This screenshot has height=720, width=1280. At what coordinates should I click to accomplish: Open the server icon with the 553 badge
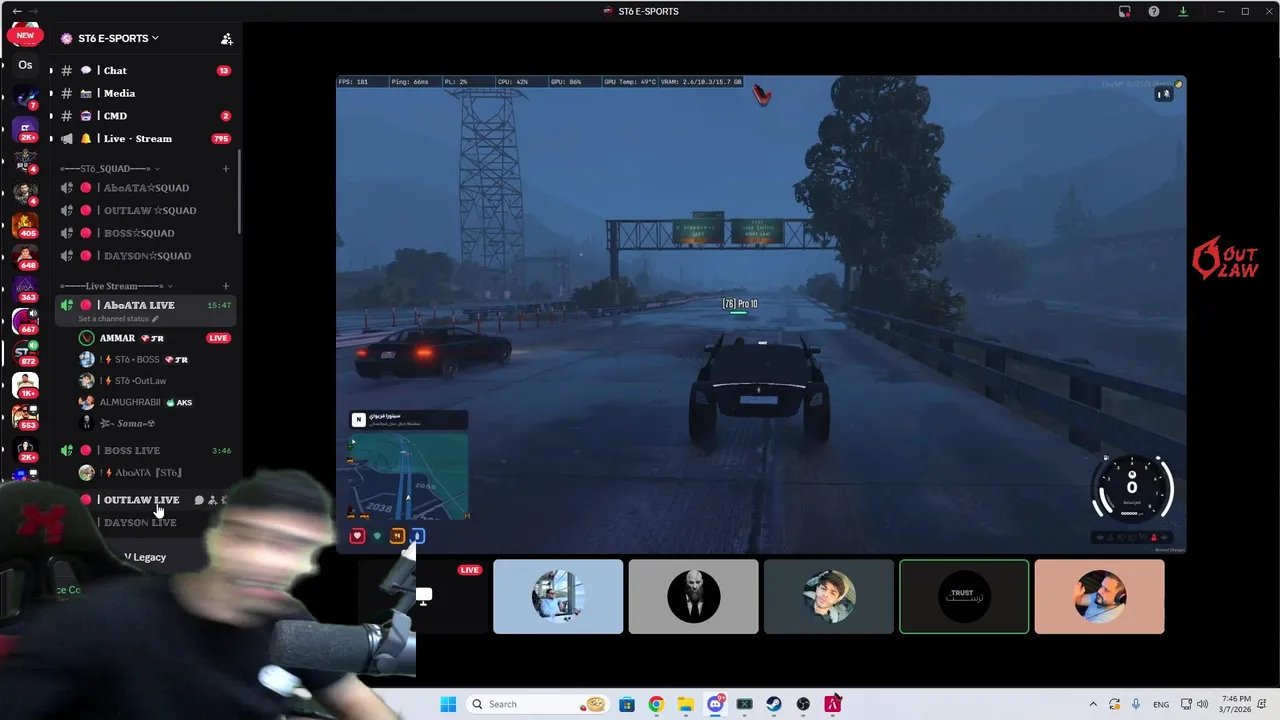coord(25,417)
